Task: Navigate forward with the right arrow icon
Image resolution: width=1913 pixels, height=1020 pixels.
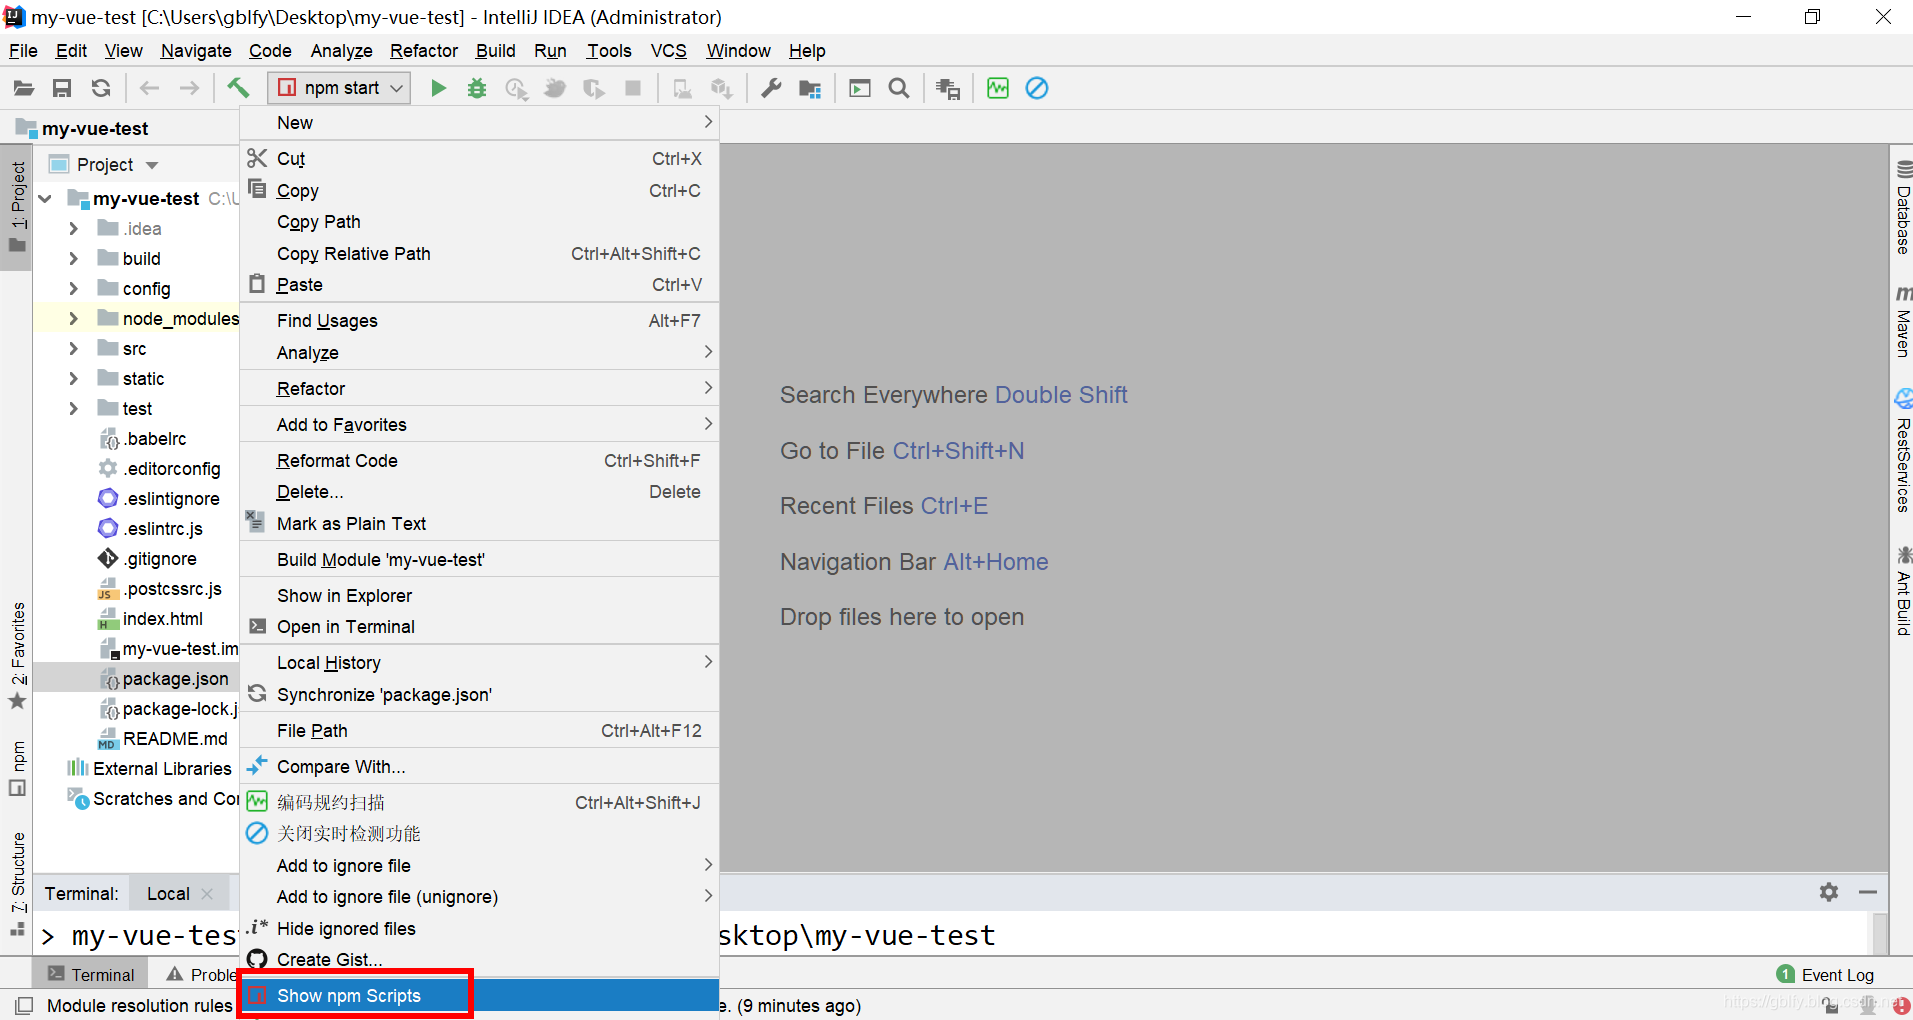Action: click(x=189, y=88)
